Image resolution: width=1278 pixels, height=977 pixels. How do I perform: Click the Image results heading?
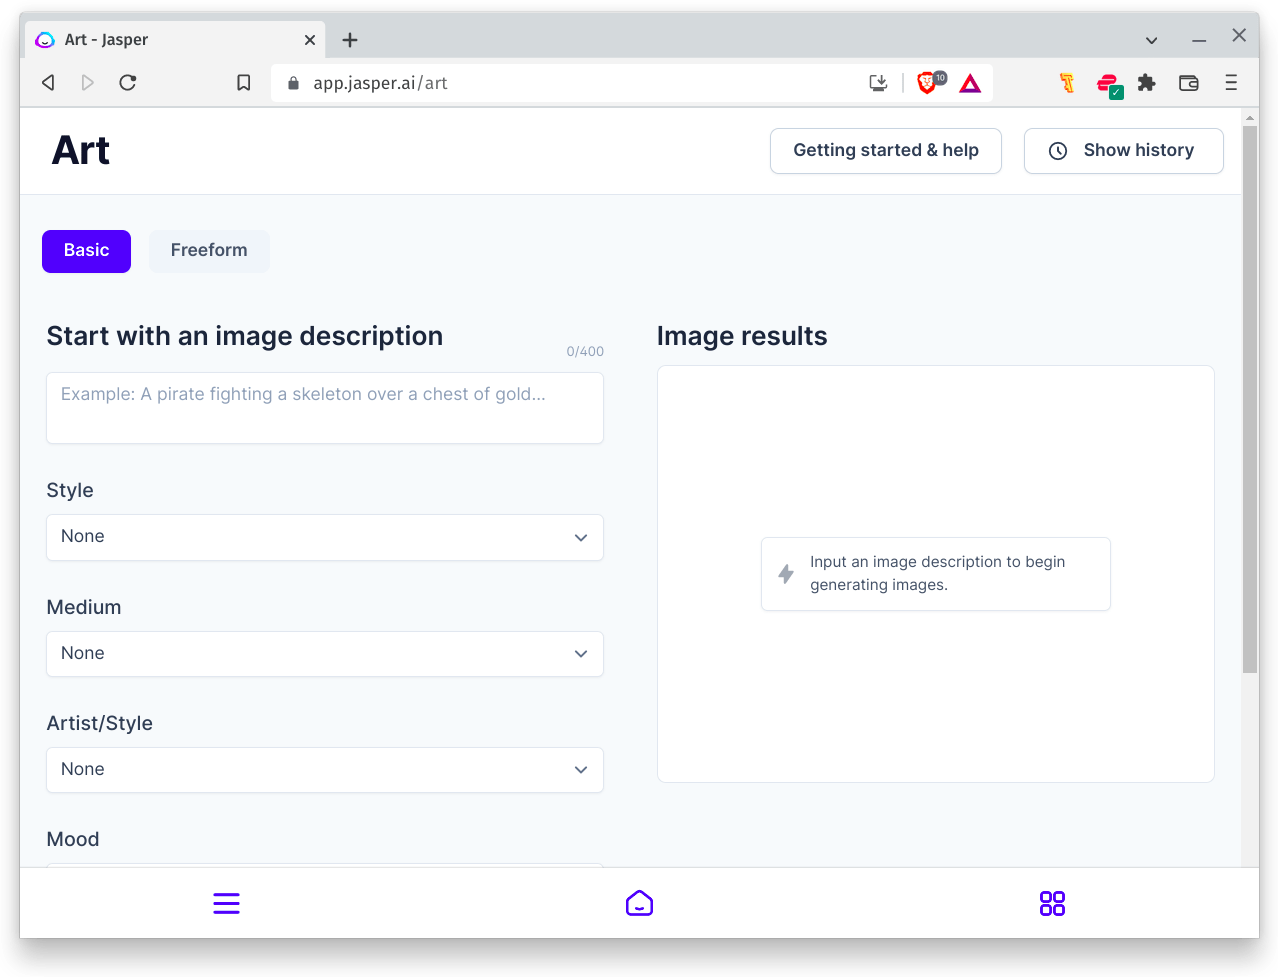[x=742, y=336]
